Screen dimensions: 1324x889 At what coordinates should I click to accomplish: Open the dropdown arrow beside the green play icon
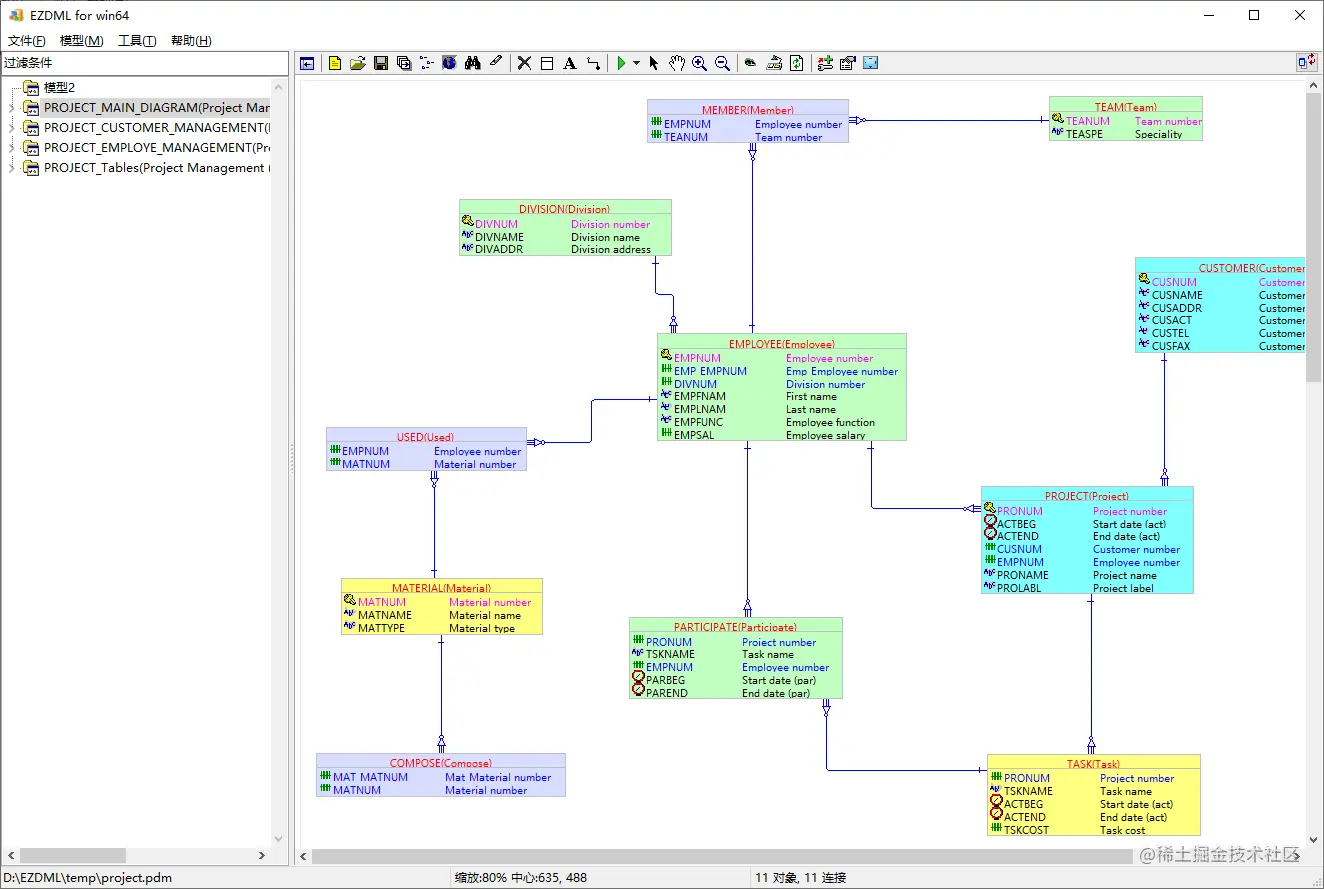pyautogui.click(x=636, y=63)
